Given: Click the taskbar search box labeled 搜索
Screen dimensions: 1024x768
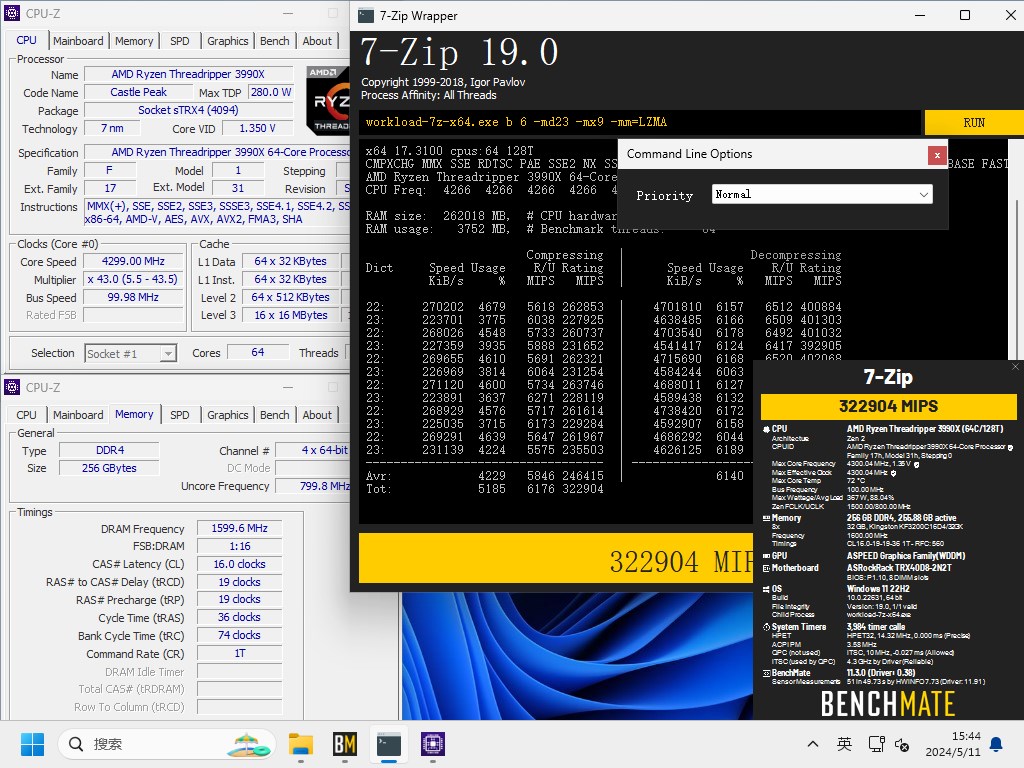Looking at the screenshot, I should pyautogui.click(x=167, y=744).
